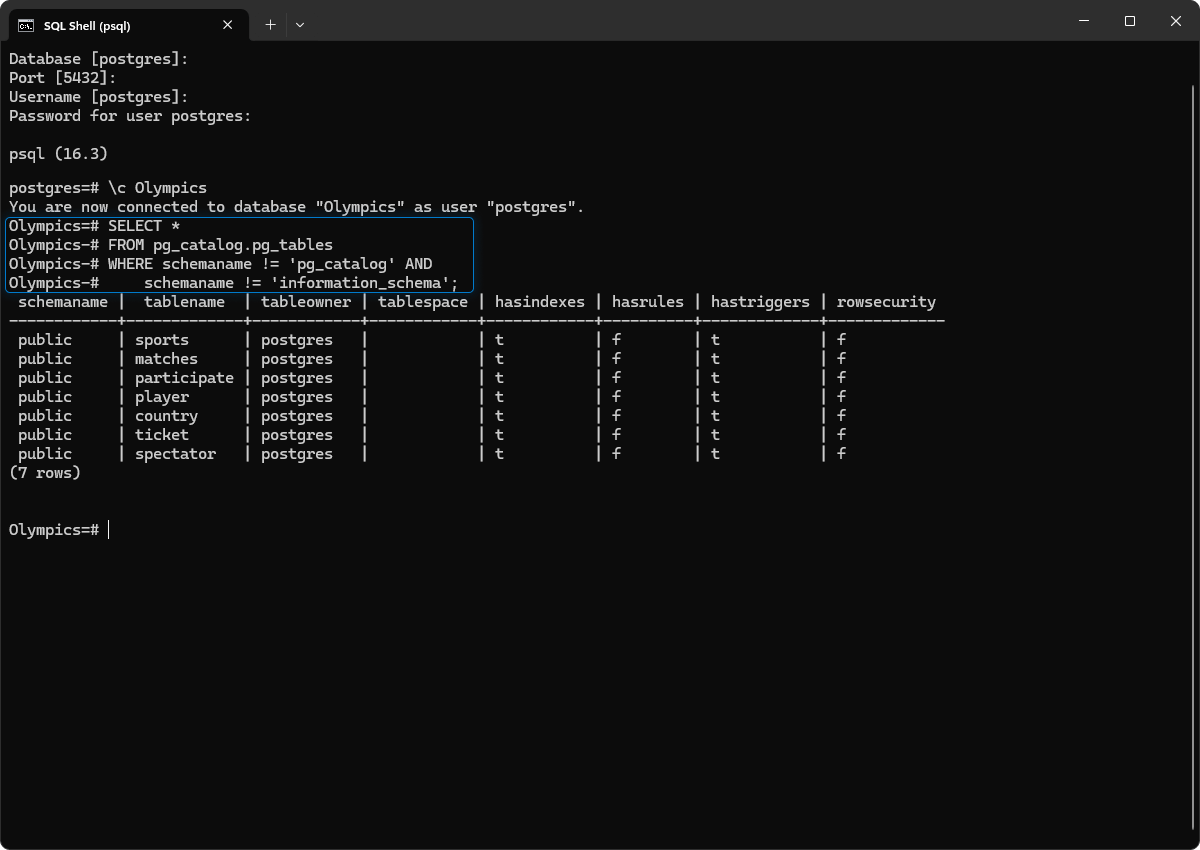Click the 'ticket' table row

pos(161,434)
